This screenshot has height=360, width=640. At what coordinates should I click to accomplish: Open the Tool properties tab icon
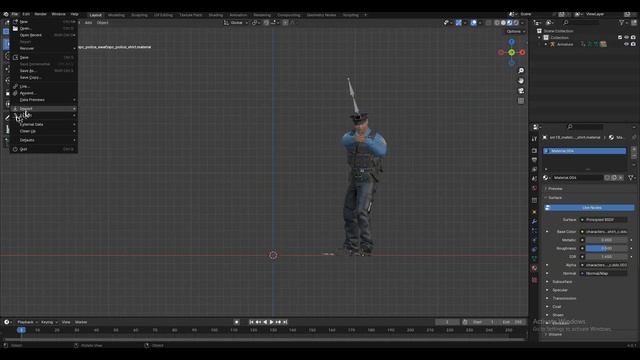[x=534, y=139]
